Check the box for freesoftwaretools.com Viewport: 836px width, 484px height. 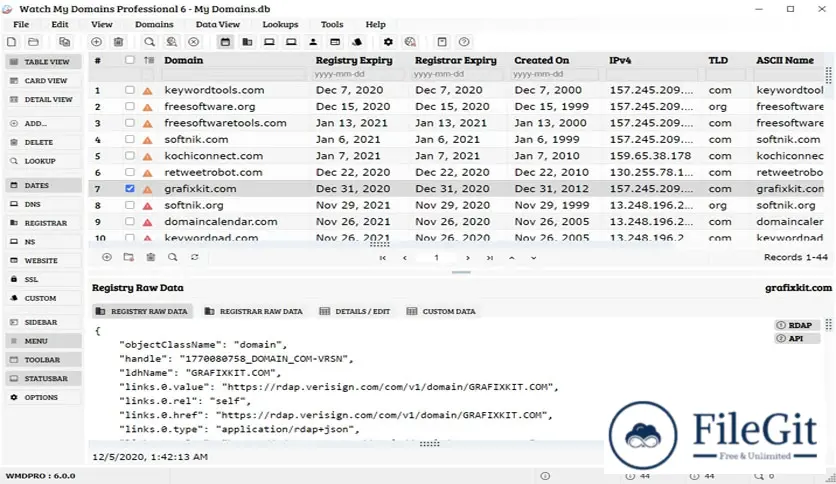tap(130, 123)
